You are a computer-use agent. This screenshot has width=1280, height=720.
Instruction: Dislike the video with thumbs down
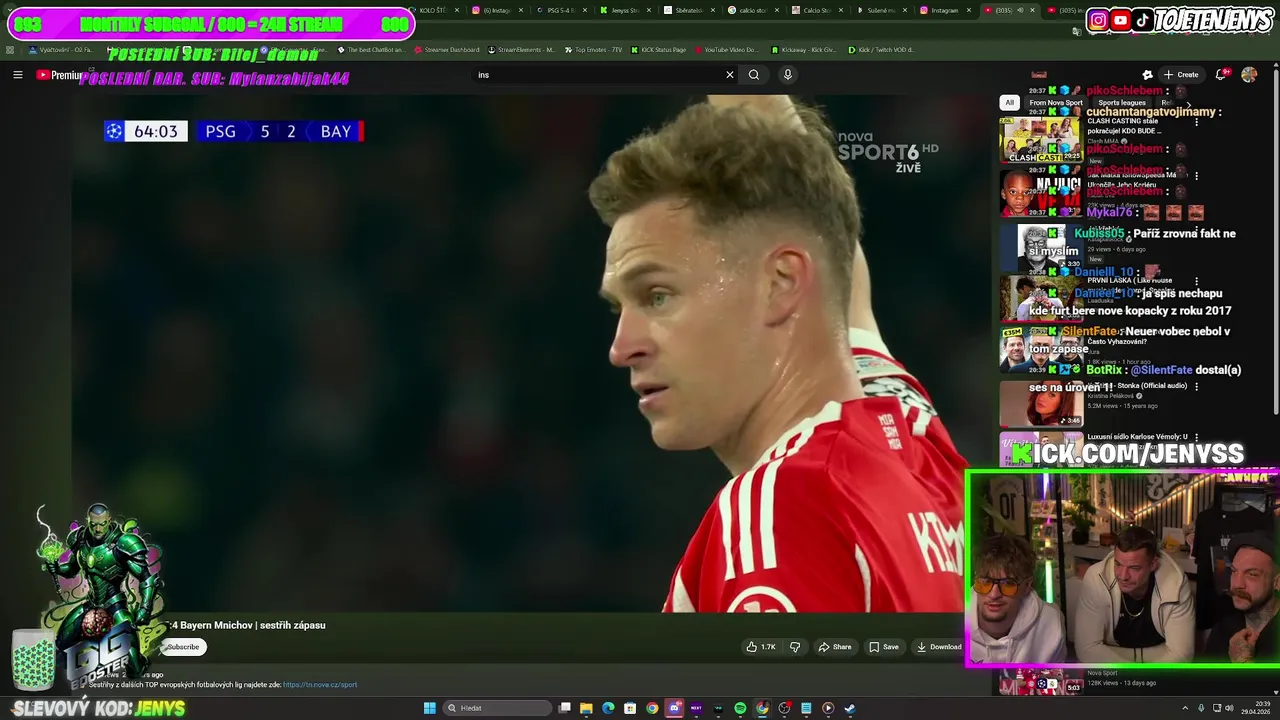point(795,647)
